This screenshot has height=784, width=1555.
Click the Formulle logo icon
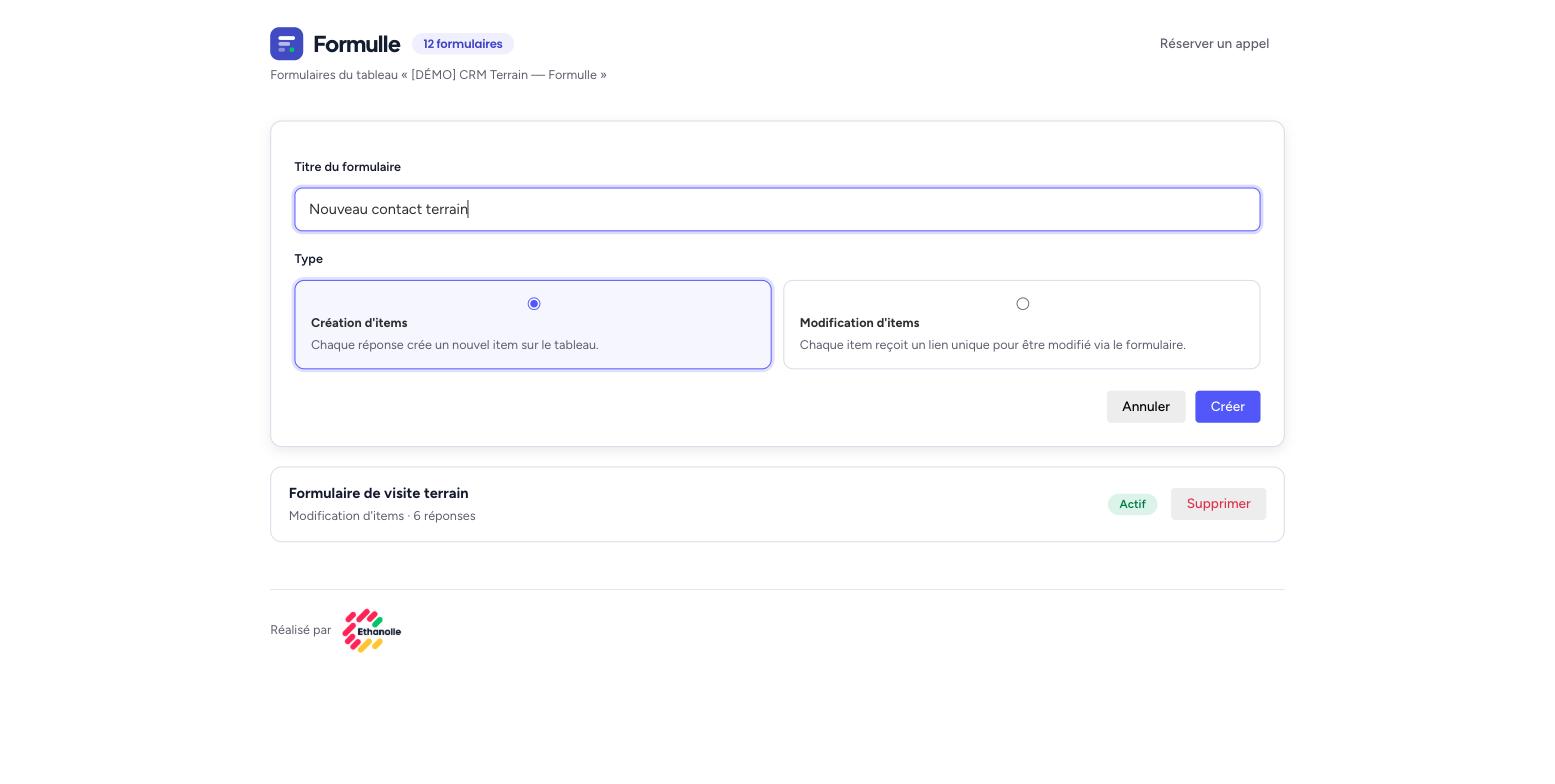286,44
